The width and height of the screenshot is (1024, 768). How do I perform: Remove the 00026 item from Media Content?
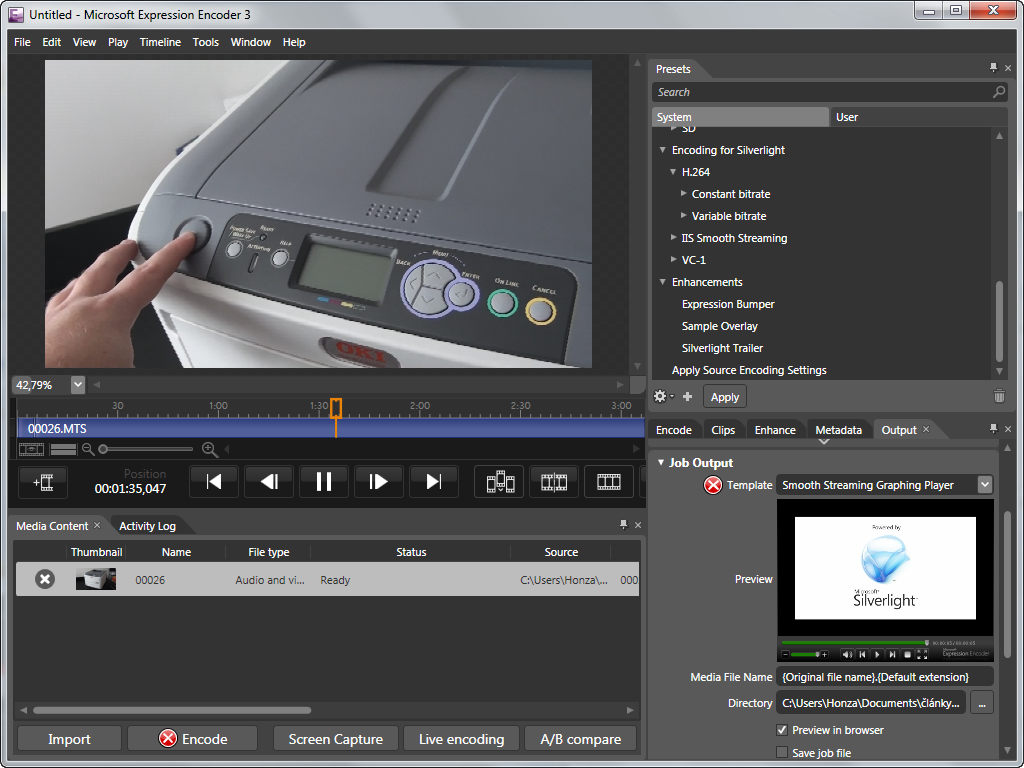[x=44, y=579]
